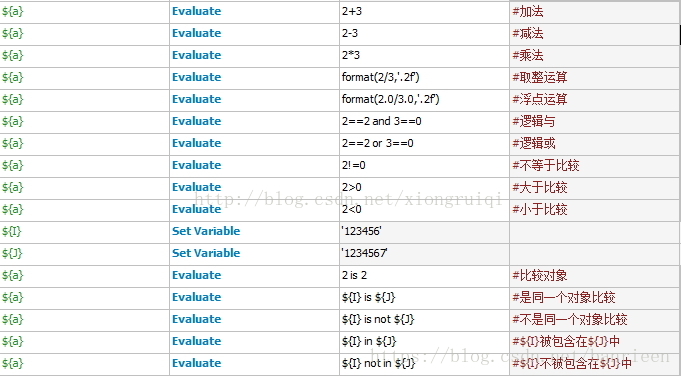Click the '2==2 and 3==0' cell
Image resolution: width=681 pixels, height=376 pixels.
[x=424, y=122]
